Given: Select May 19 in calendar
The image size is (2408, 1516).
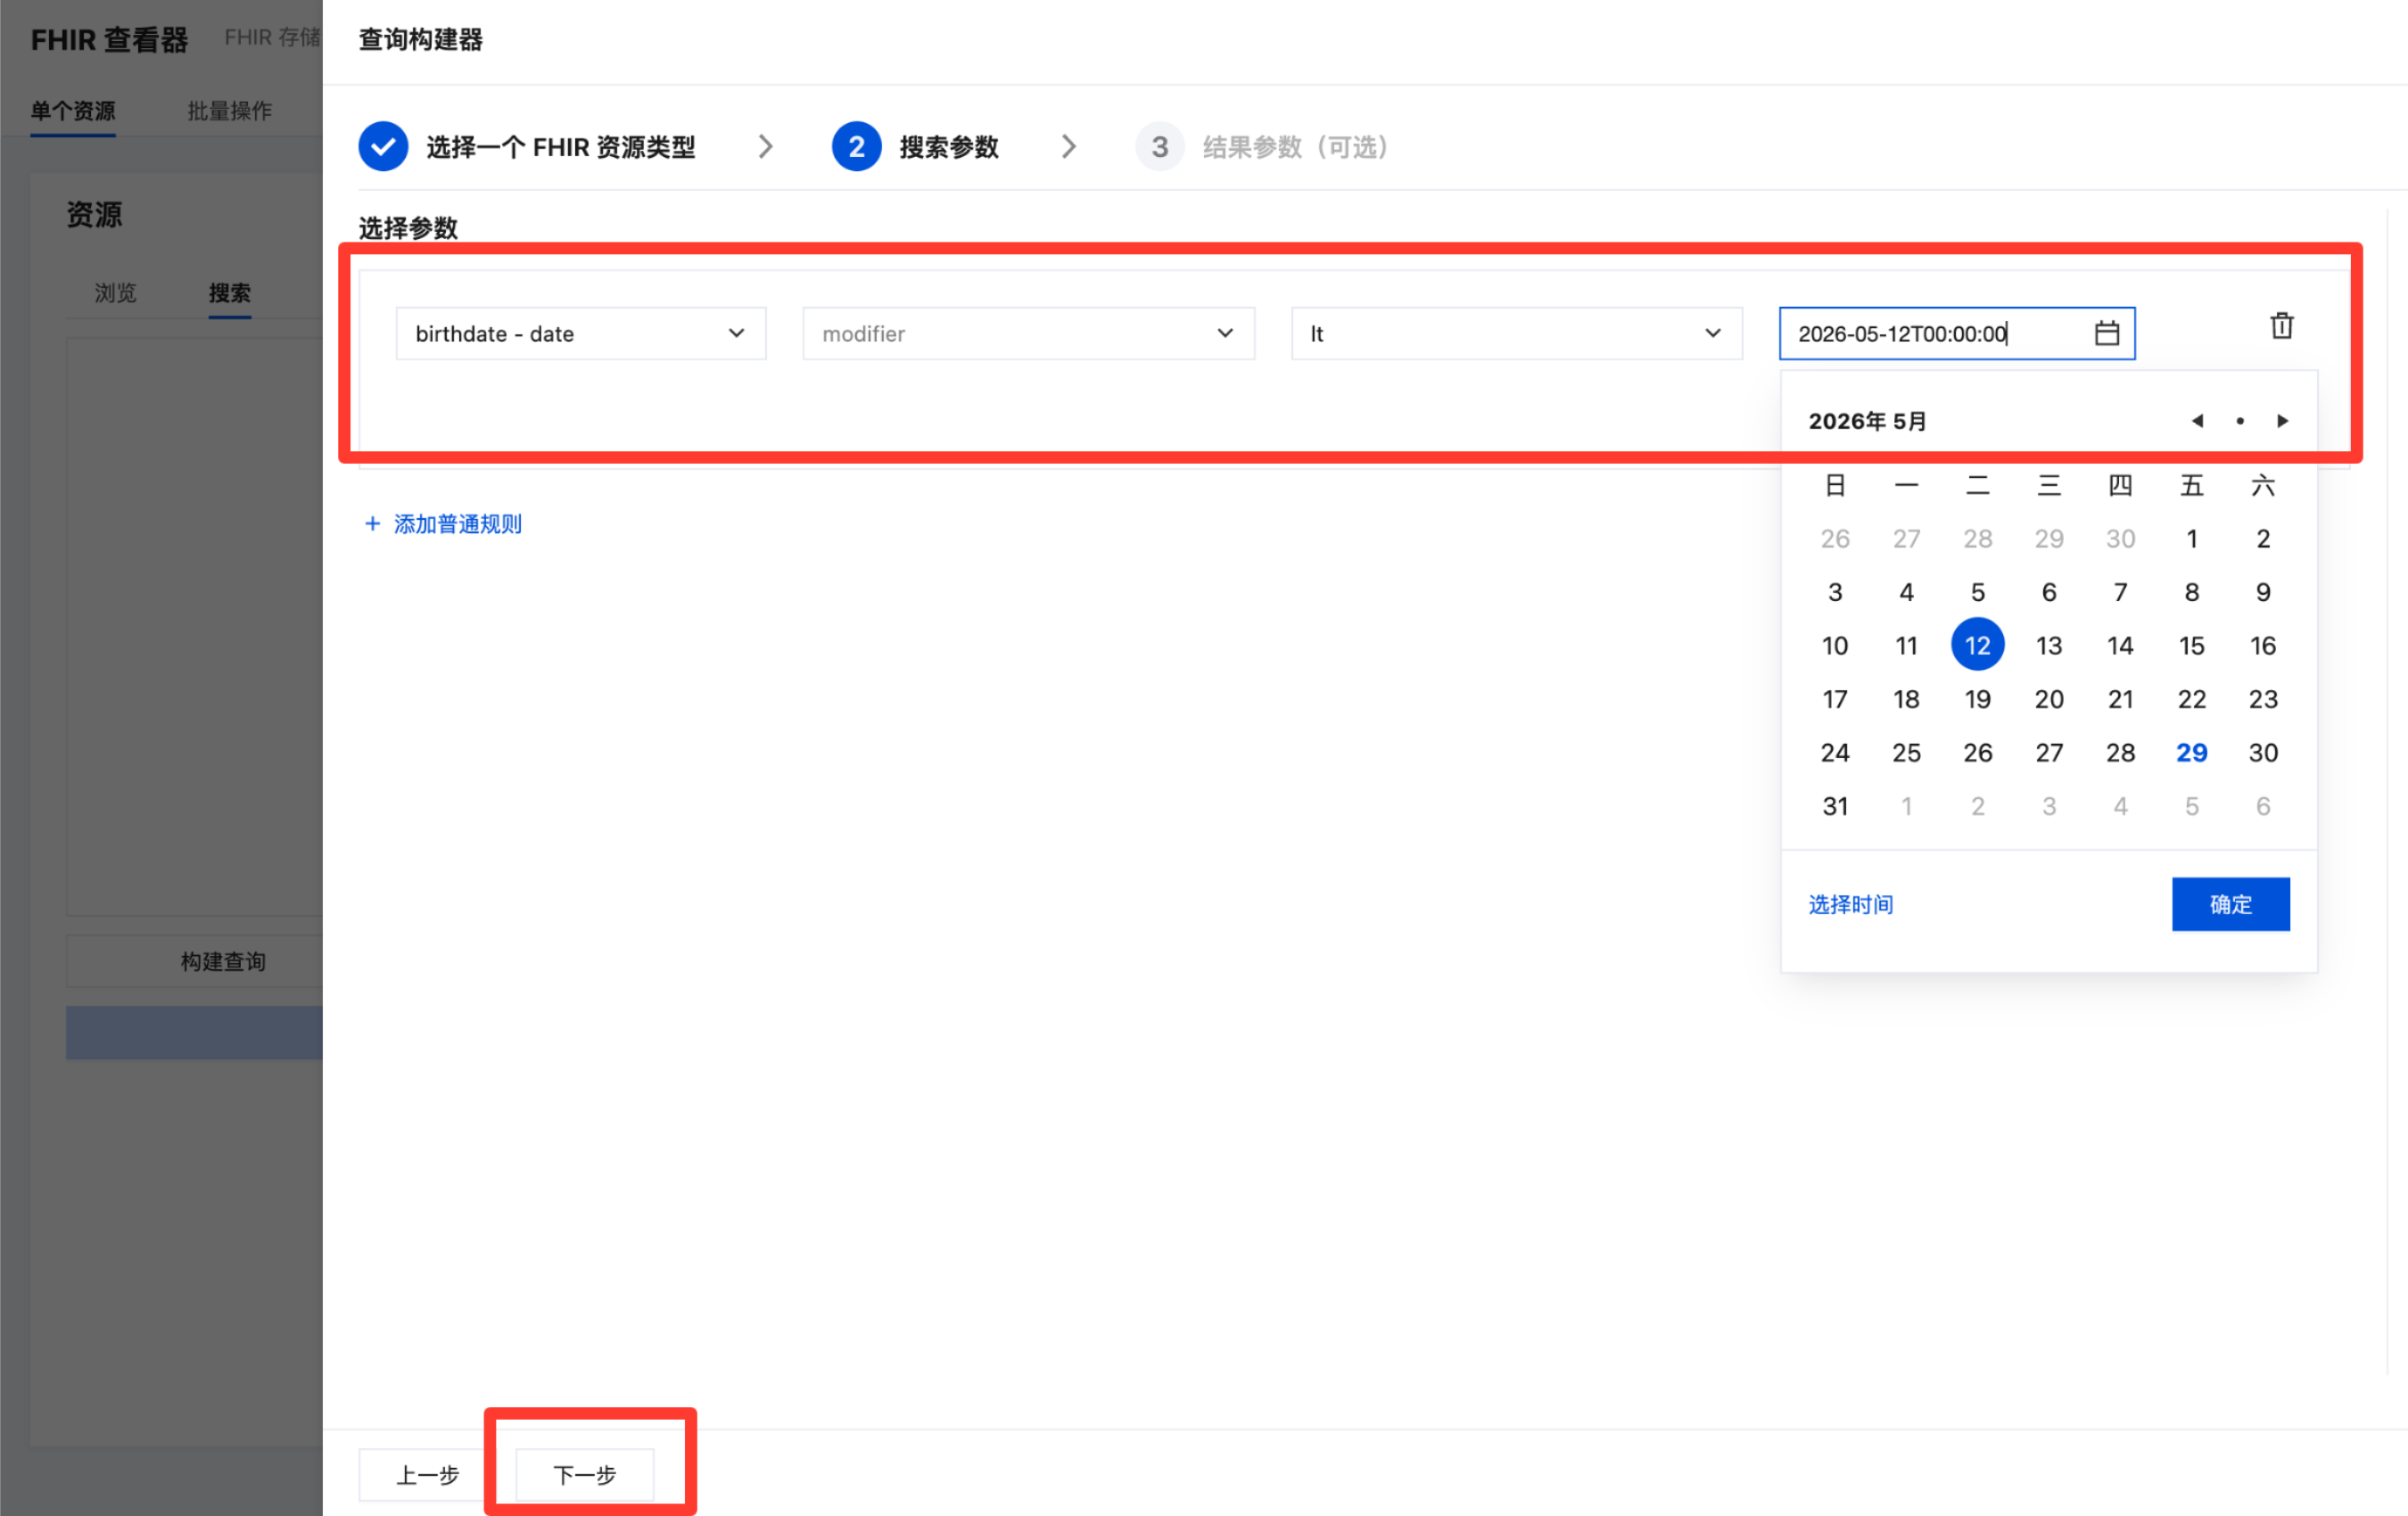Looking at the screenshot, I should tap(1977, 699).
